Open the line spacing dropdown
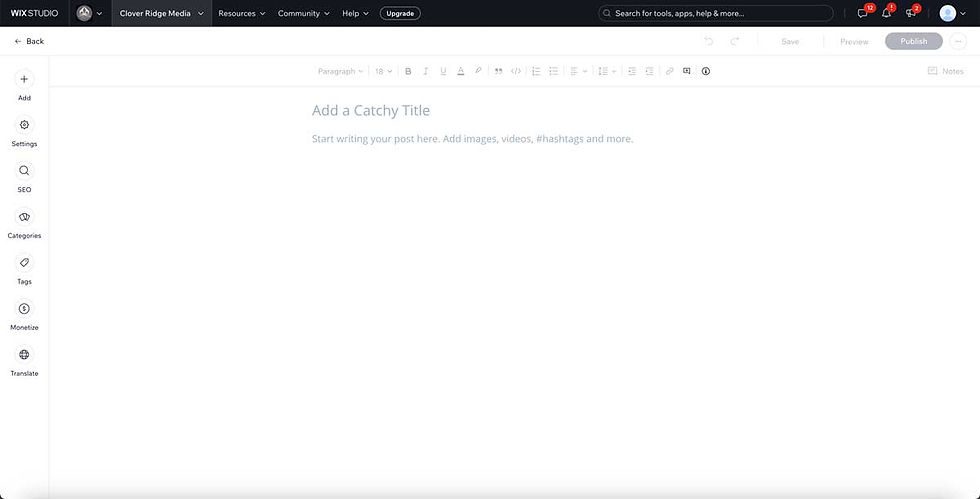Viewport: 980px width, 499px height. tap(607, 71)
